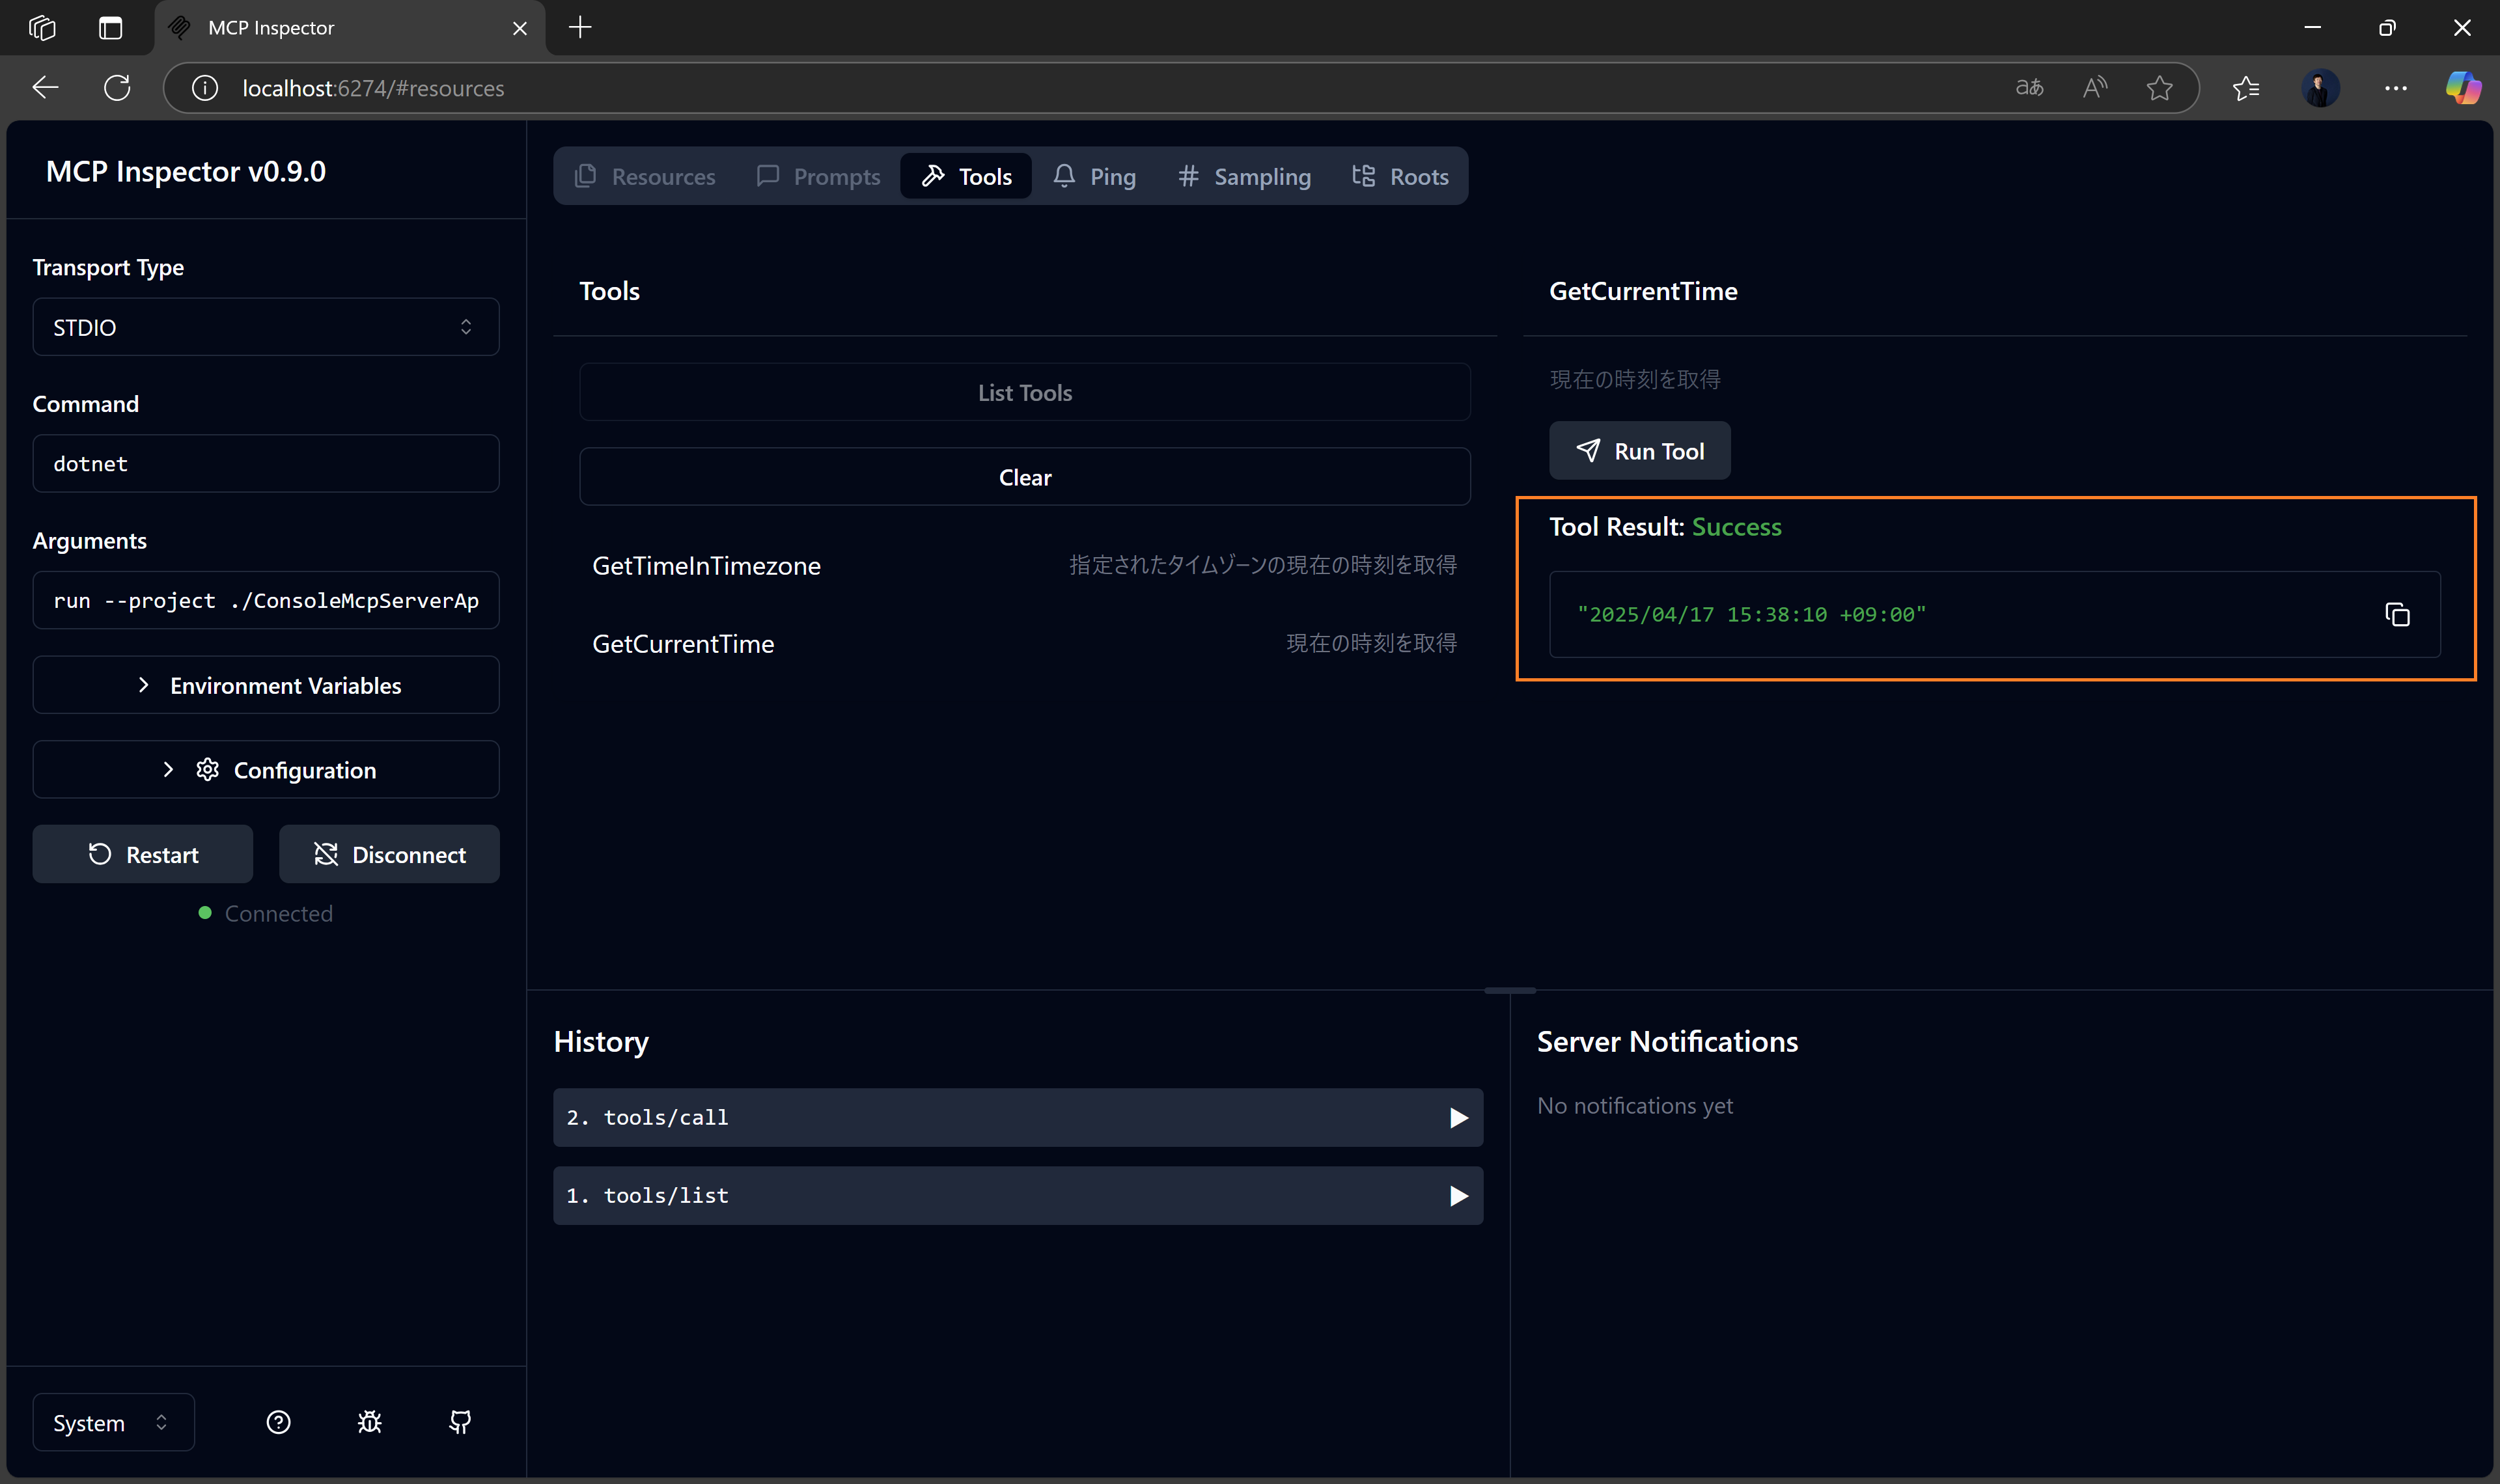Copy the tool result to clipboard
2500x1484 pixels.
click(2397, 614)
